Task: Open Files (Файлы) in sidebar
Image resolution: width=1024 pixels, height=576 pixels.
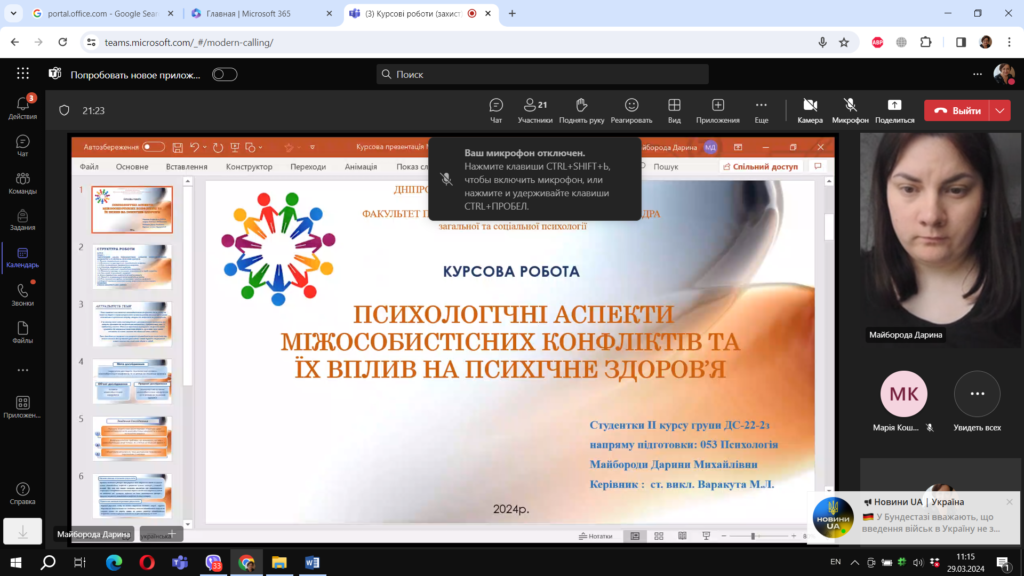Action: coord(22,332)
